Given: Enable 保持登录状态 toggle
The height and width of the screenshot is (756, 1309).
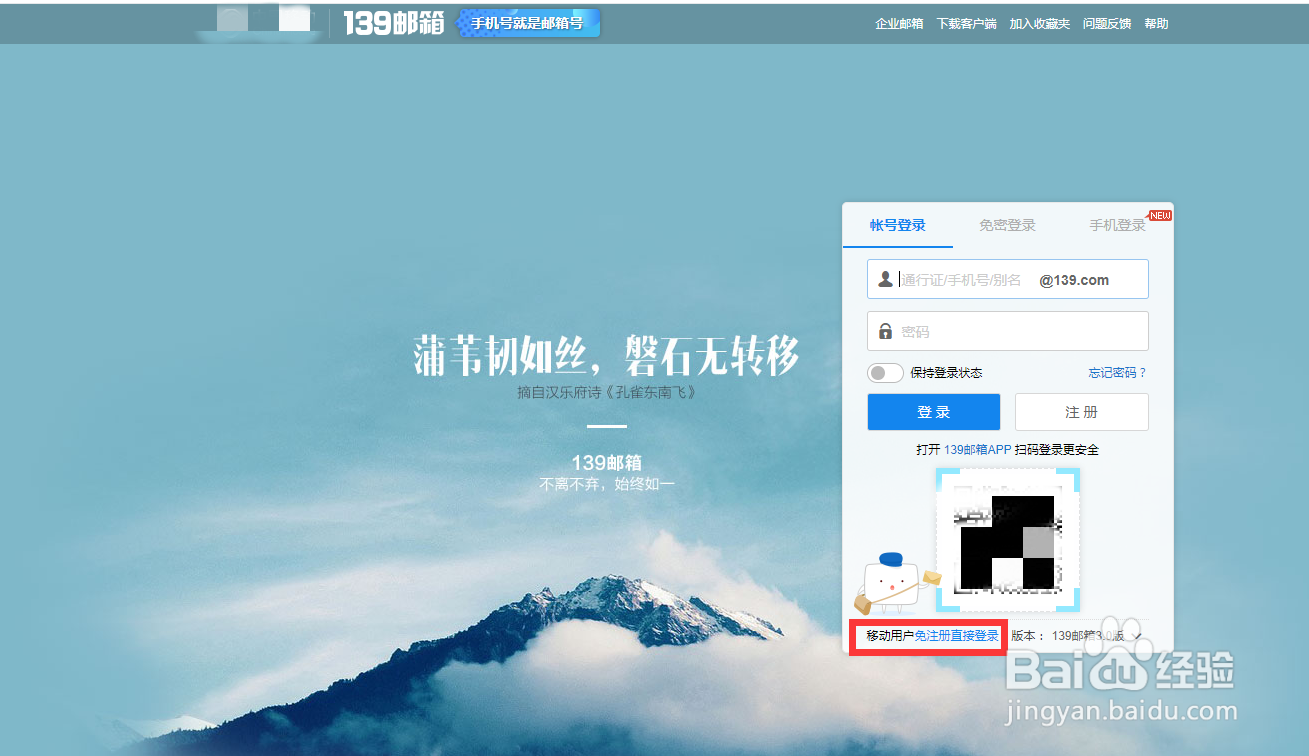Looking at the screenshot, I should tap(885, 372).
